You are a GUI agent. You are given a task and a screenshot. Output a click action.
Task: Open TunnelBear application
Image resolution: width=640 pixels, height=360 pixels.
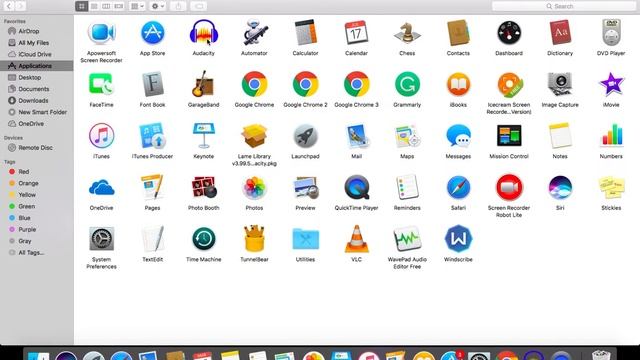tap(254, 239)
